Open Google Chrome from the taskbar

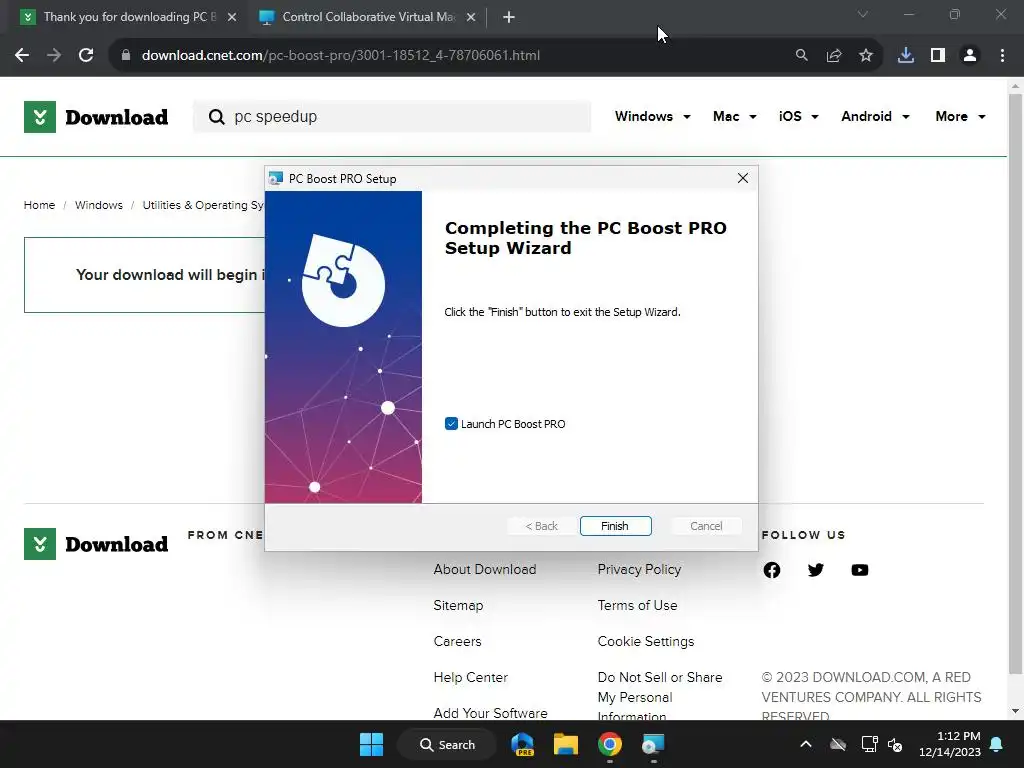pos(610,744)
